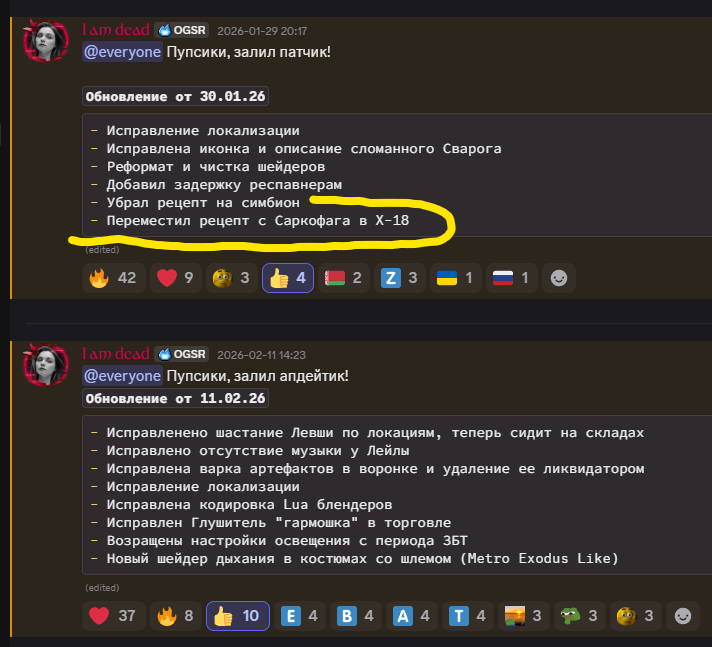Open emoji picker on first message
Screen dimensions: 712x647
click(559, 278)
